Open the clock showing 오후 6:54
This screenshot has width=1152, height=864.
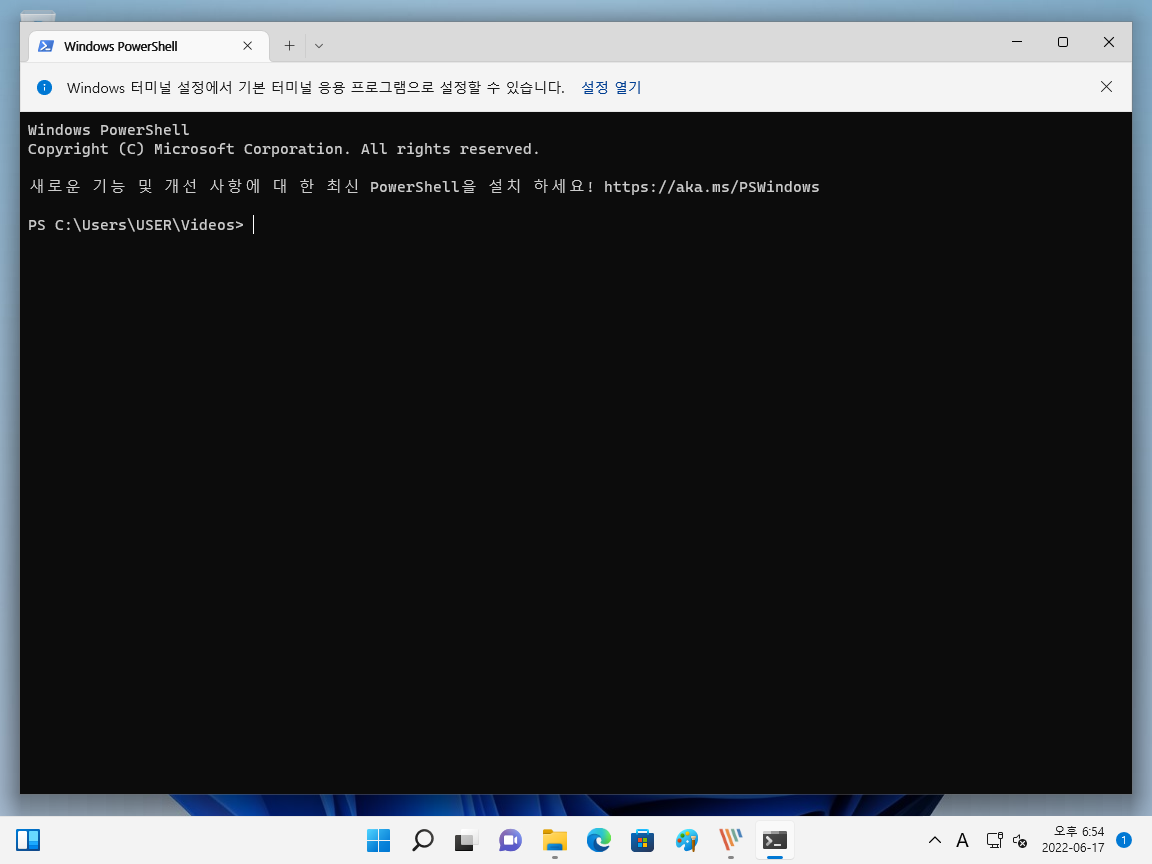pos(1073,840)
